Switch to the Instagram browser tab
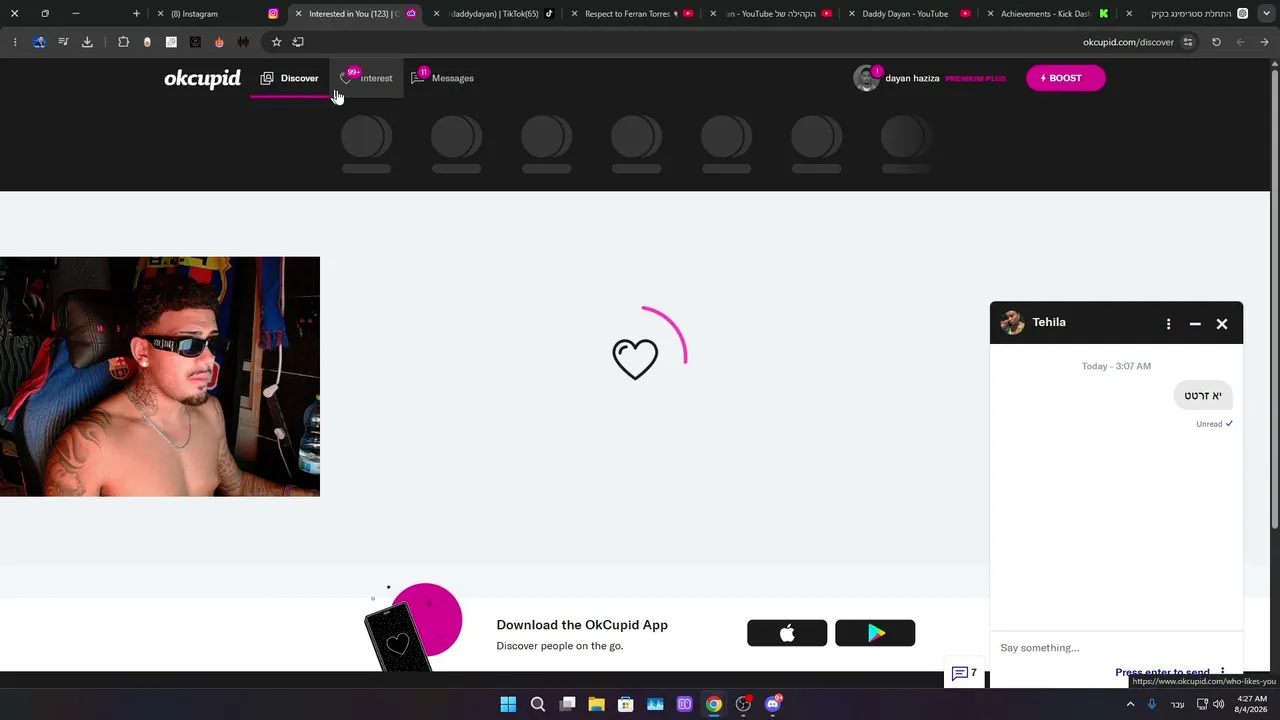This screenshot has height=720, width=1280. [x=220, y=14]
